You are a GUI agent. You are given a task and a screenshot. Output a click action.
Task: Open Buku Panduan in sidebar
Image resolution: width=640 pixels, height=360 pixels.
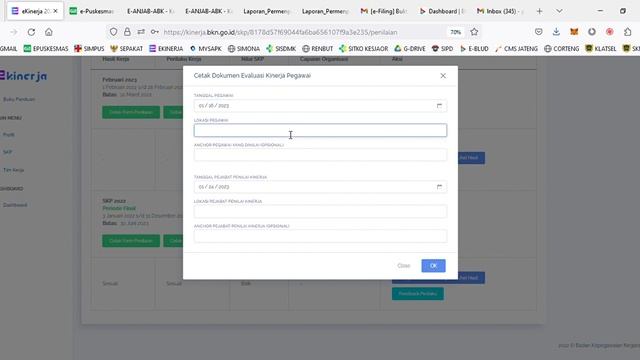click(19, 99)
